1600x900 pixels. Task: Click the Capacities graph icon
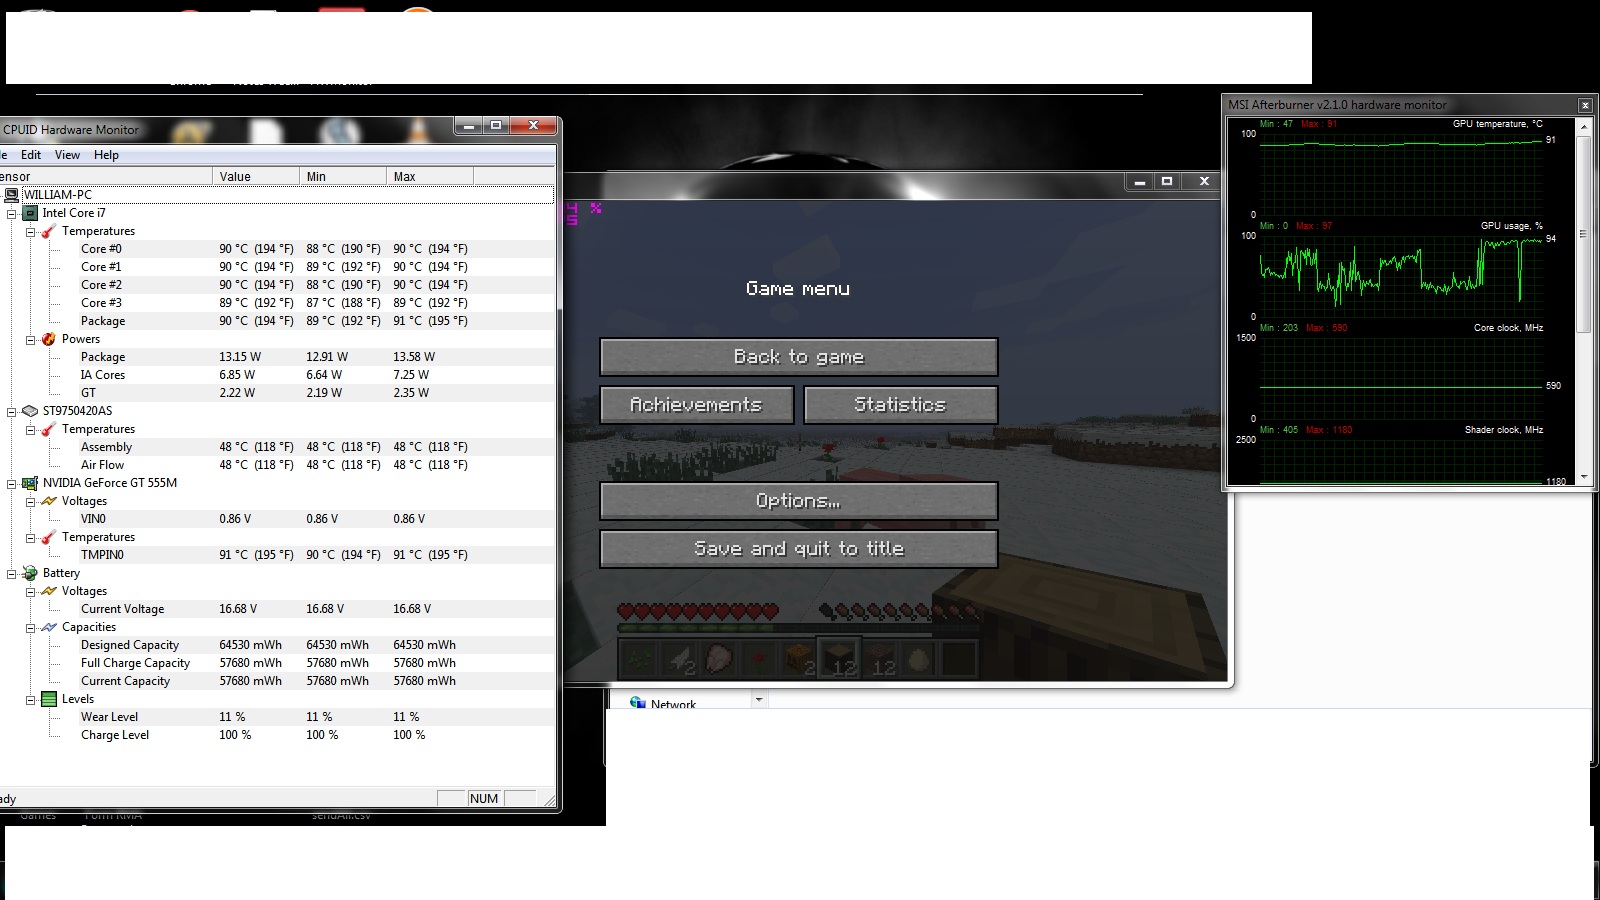click(49, 627)
